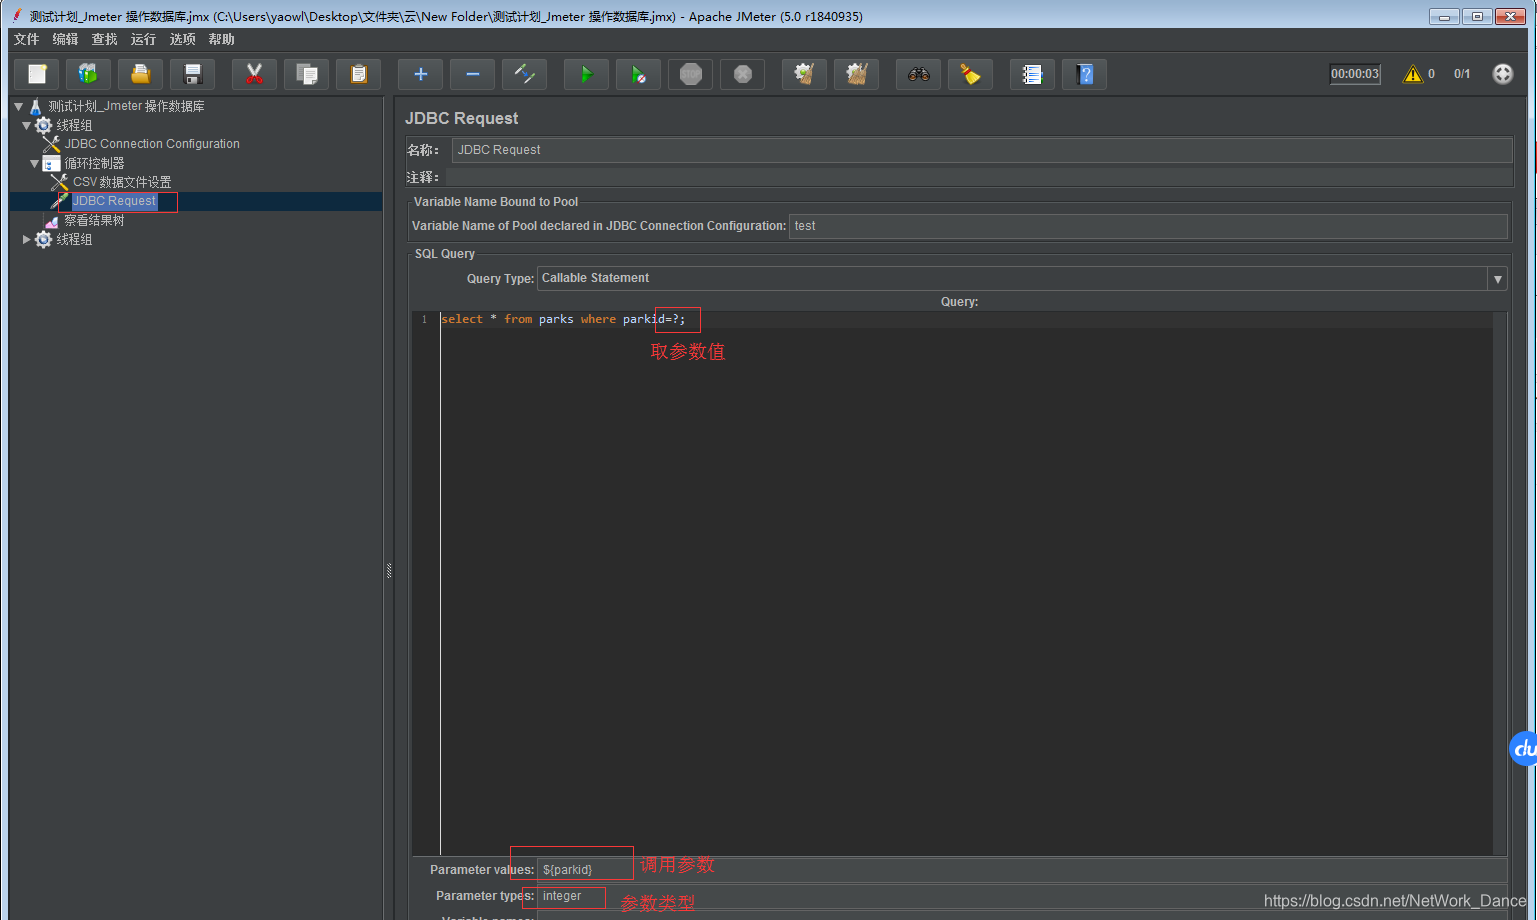The image size is (1537, 920).
Task: Select JDBC Connection Configuration in tree
Action: 152,144
